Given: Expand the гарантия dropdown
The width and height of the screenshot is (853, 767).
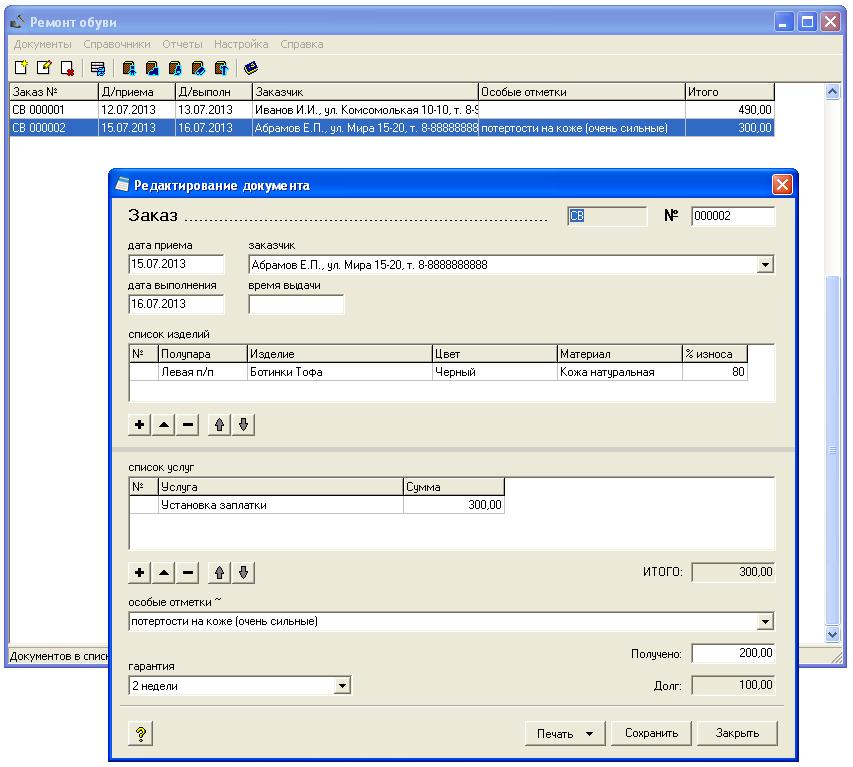Looking at the screenshot, I should point(342,687).
